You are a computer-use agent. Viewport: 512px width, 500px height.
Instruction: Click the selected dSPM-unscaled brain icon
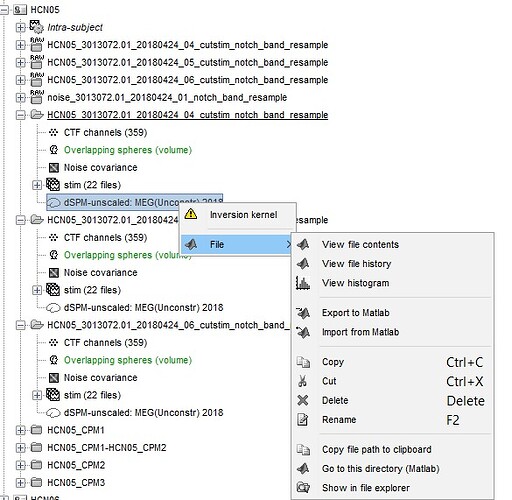(53, 202)
